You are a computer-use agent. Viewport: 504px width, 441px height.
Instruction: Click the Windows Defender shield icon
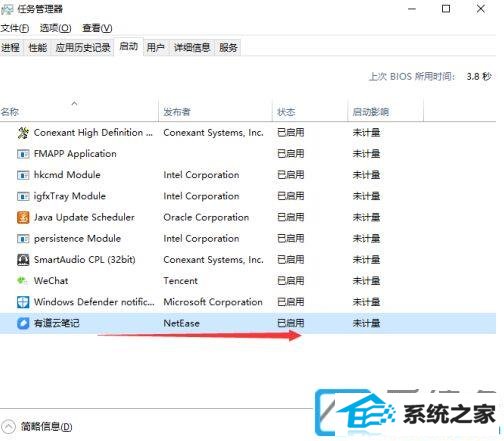(23, 302)
